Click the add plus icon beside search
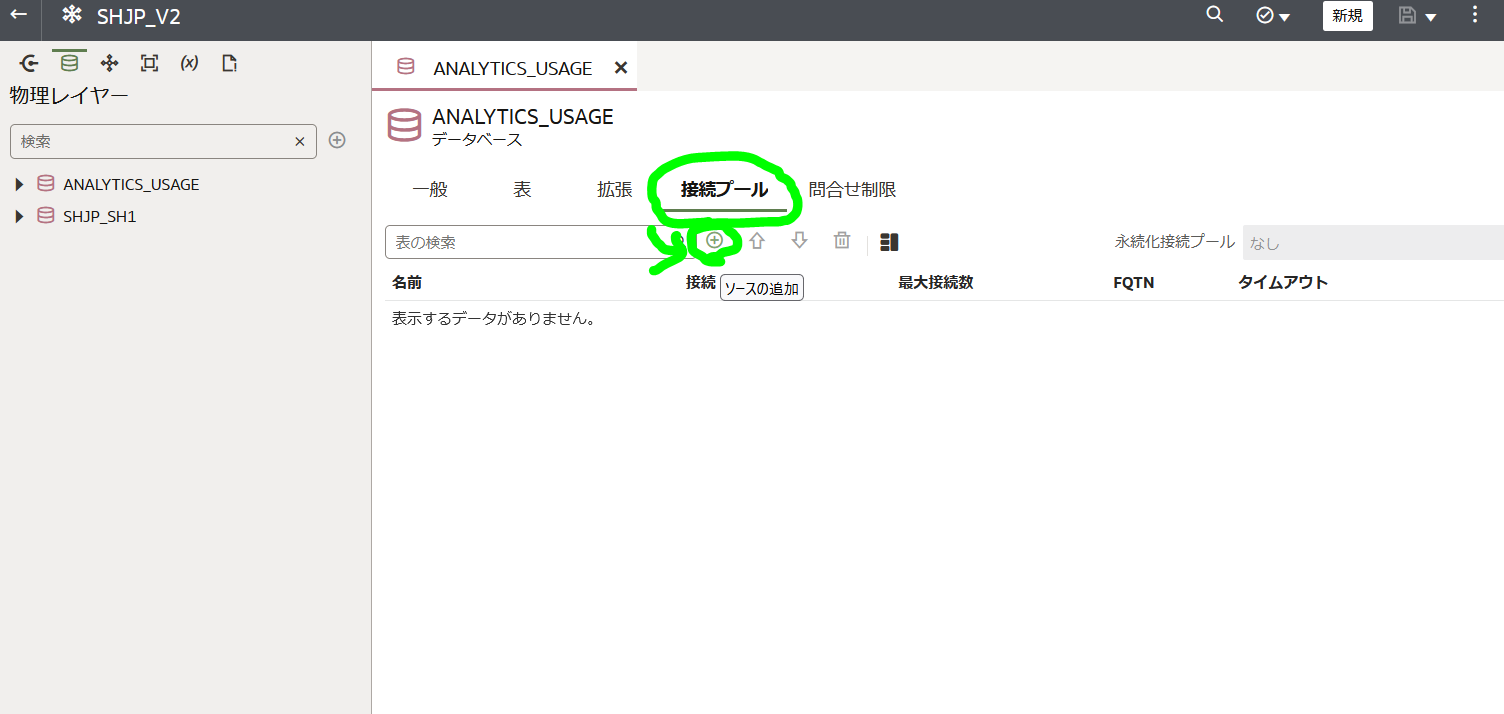The width and height of the screenshot is (1504, 714). (x=337, y=140)
